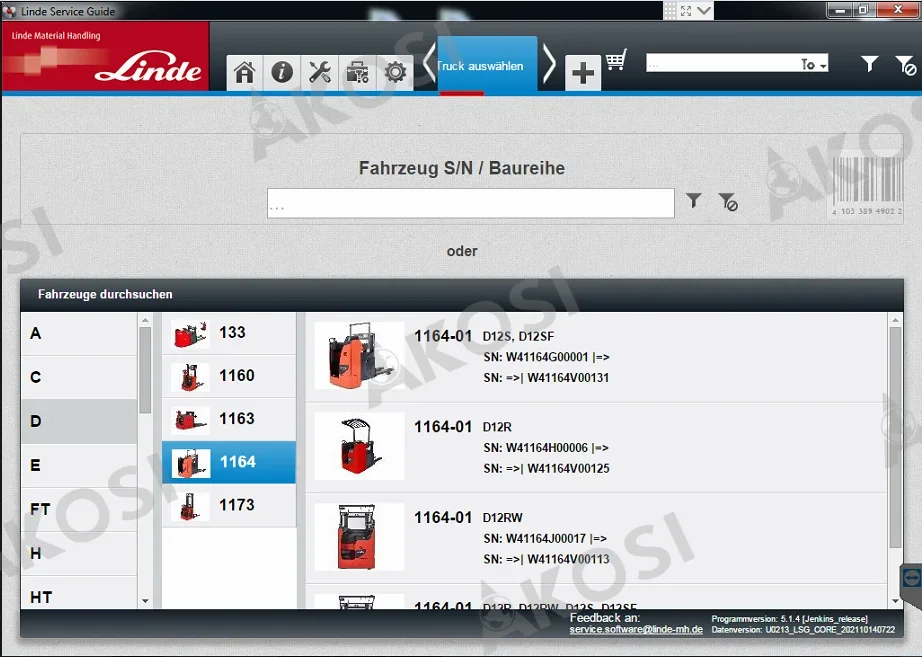The height and width of the screenshot is (657, 922).
Task: Click the top-bar search input field
Action: coord(722,63)
